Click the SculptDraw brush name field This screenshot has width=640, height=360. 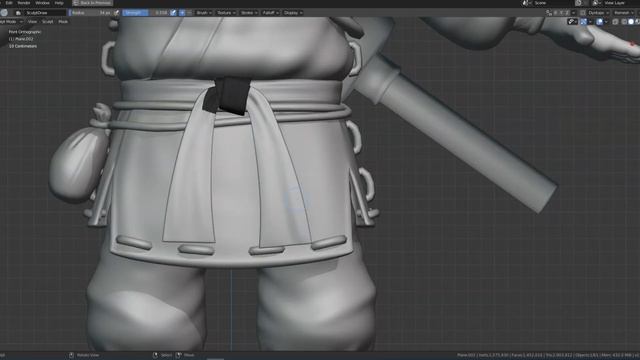tap(44, 13)
